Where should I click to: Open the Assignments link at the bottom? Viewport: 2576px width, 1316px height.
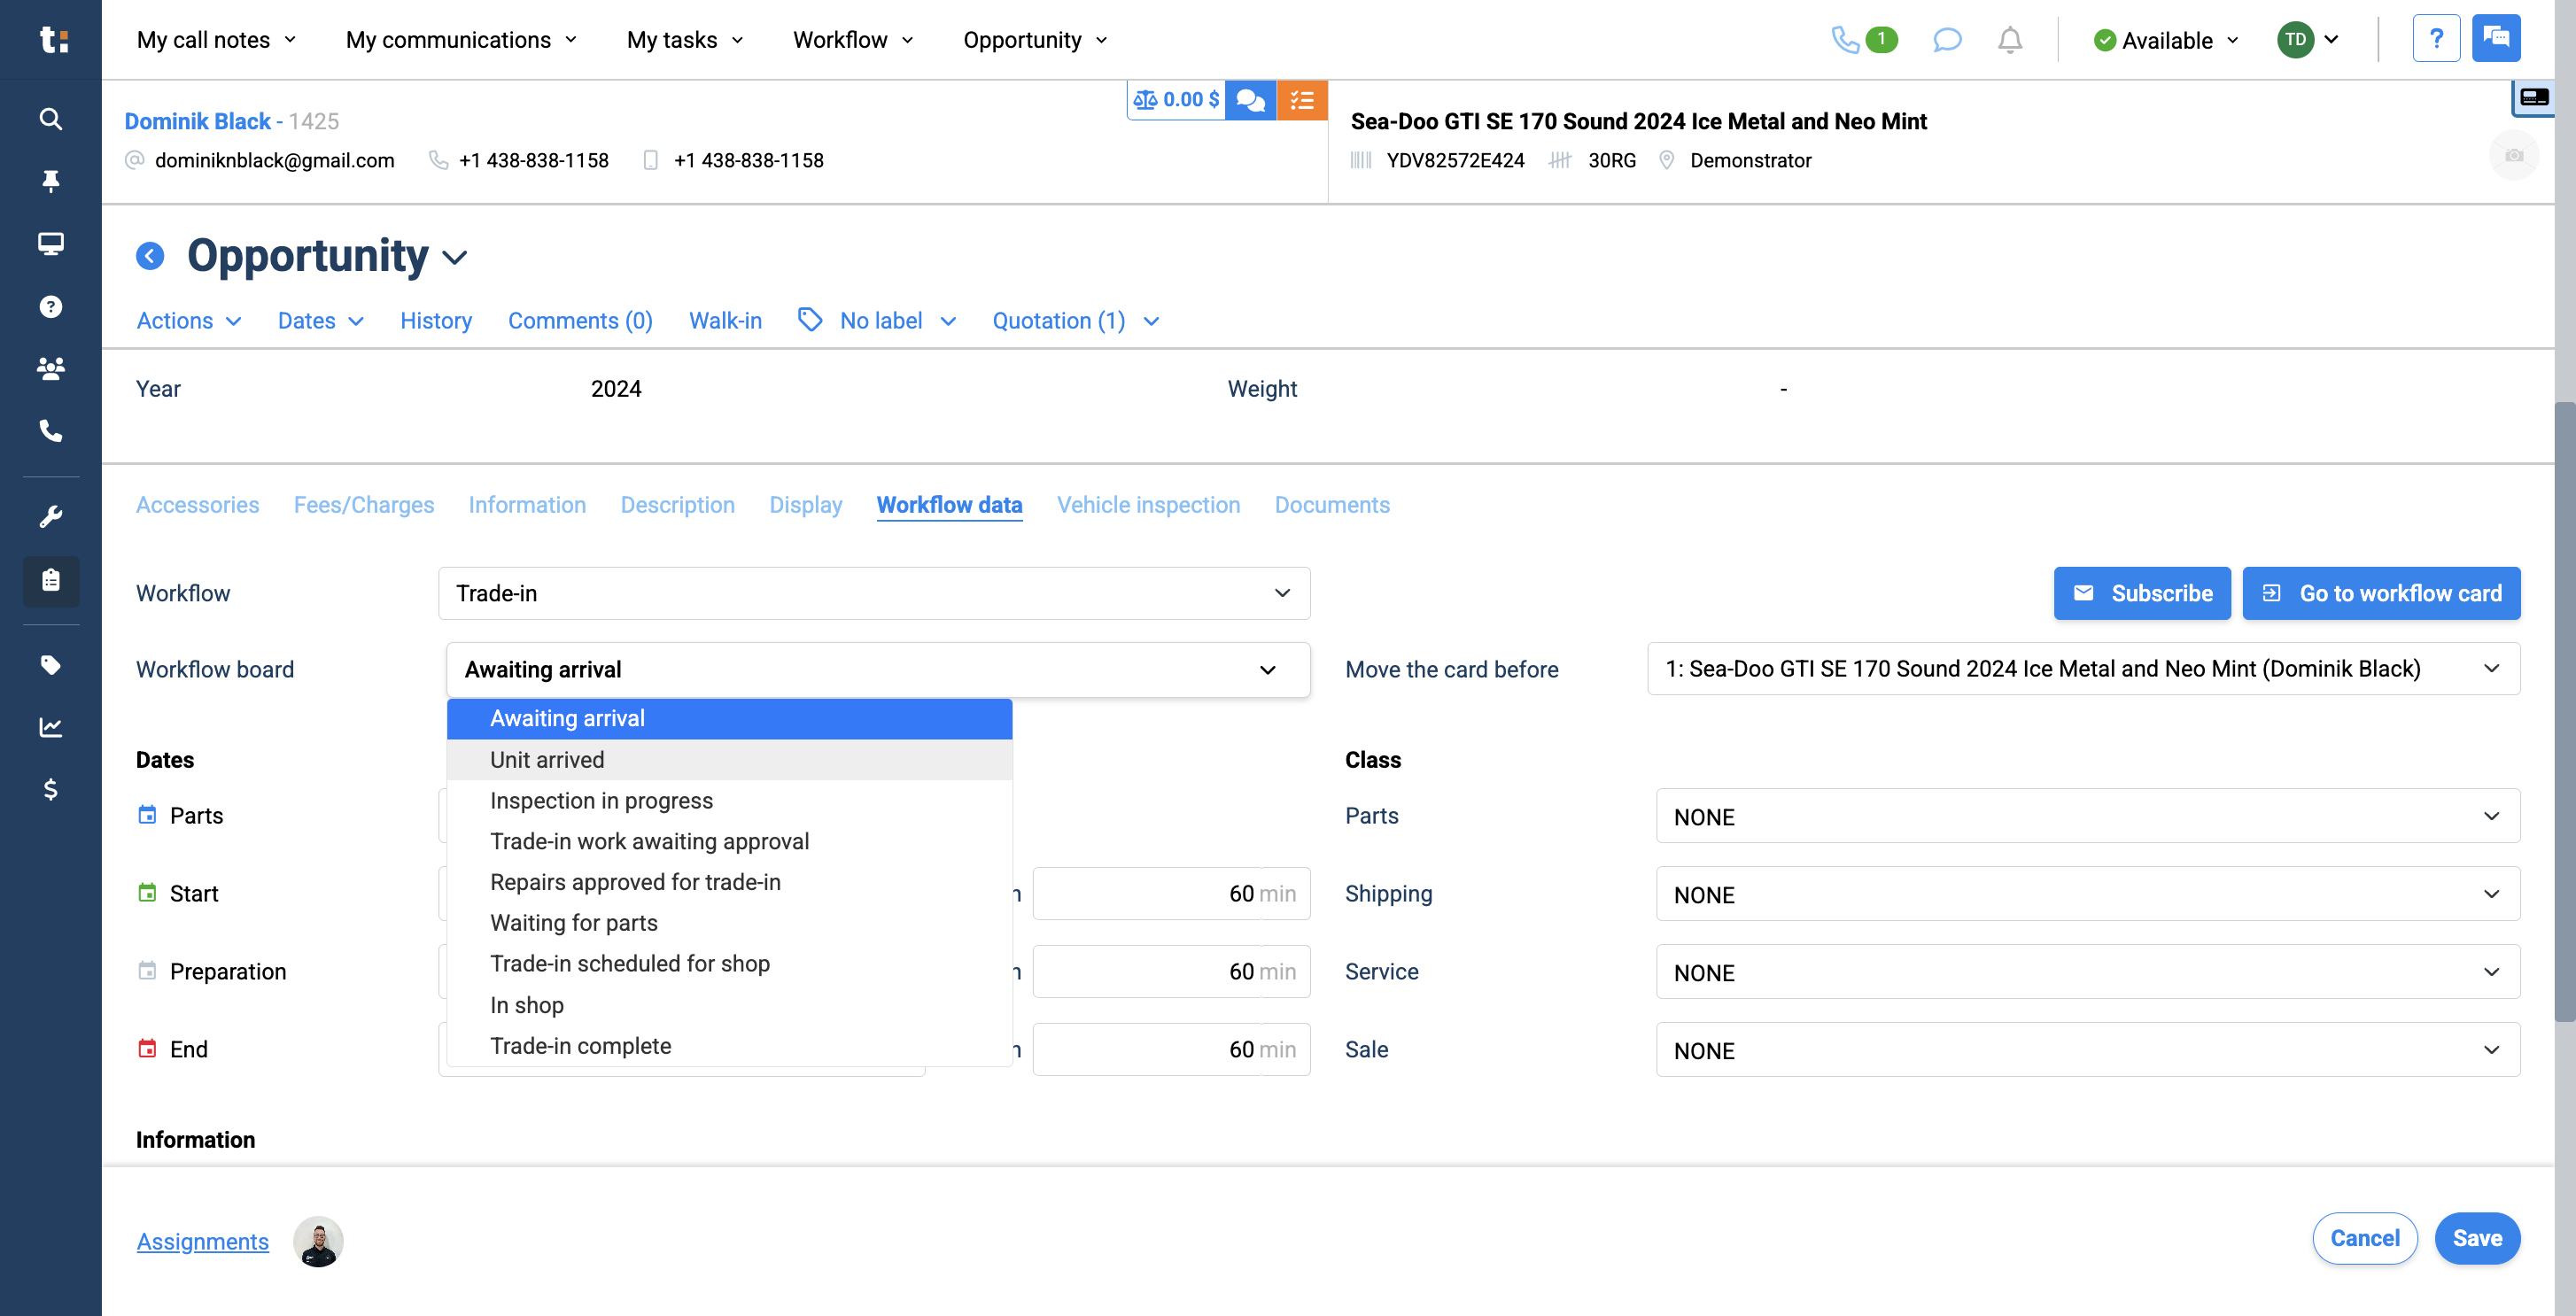click(202, 1241)
